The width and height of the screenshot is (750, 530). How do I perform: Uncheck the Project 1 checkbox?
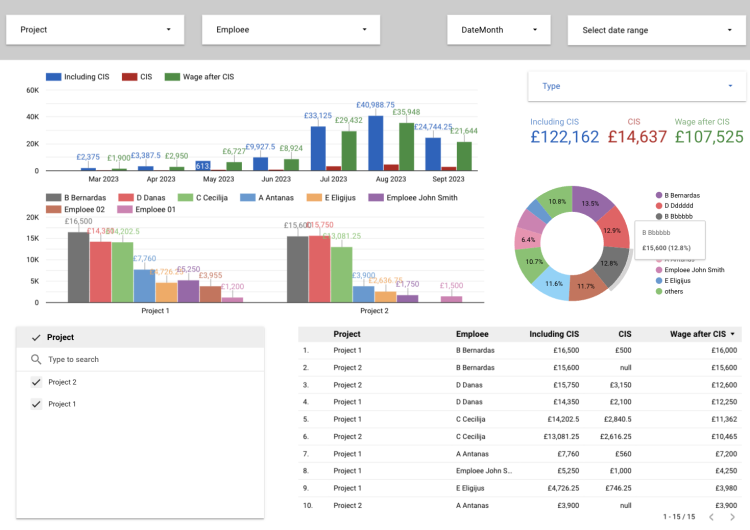tap(36, 404)
